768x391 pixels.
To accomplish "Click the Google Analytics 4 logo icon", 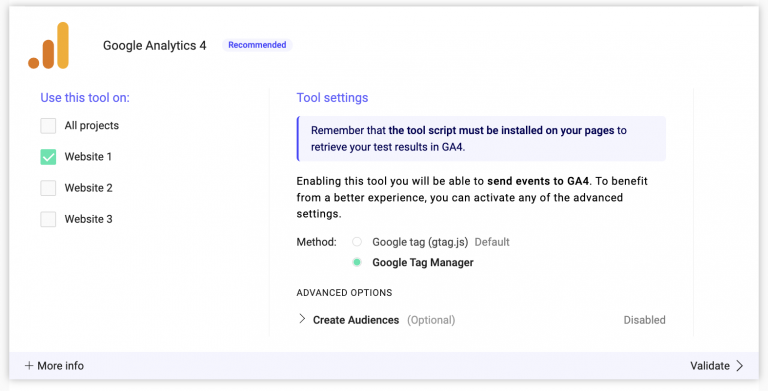I will point(48,46).
